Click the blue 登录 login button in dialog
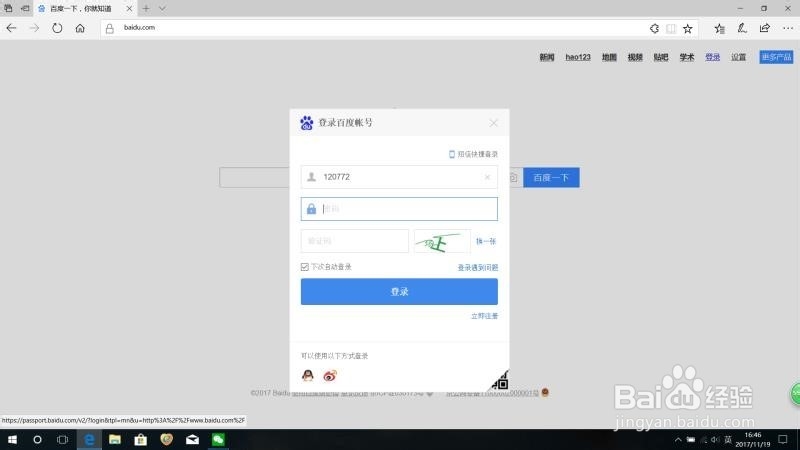The height and width of the screenshot is (450, 800). click(399, 292)
